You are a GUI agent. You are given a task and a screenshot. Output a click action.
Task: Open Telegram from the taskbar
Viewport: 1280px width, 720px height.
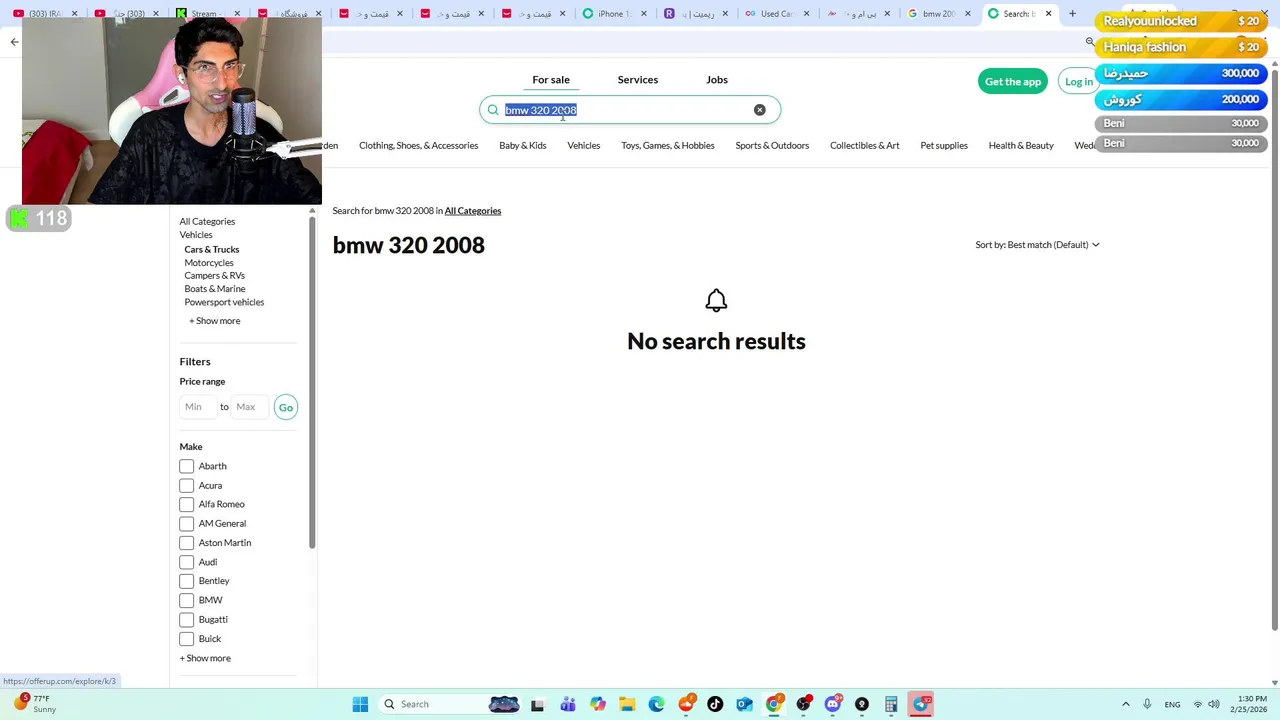point(921,704)
